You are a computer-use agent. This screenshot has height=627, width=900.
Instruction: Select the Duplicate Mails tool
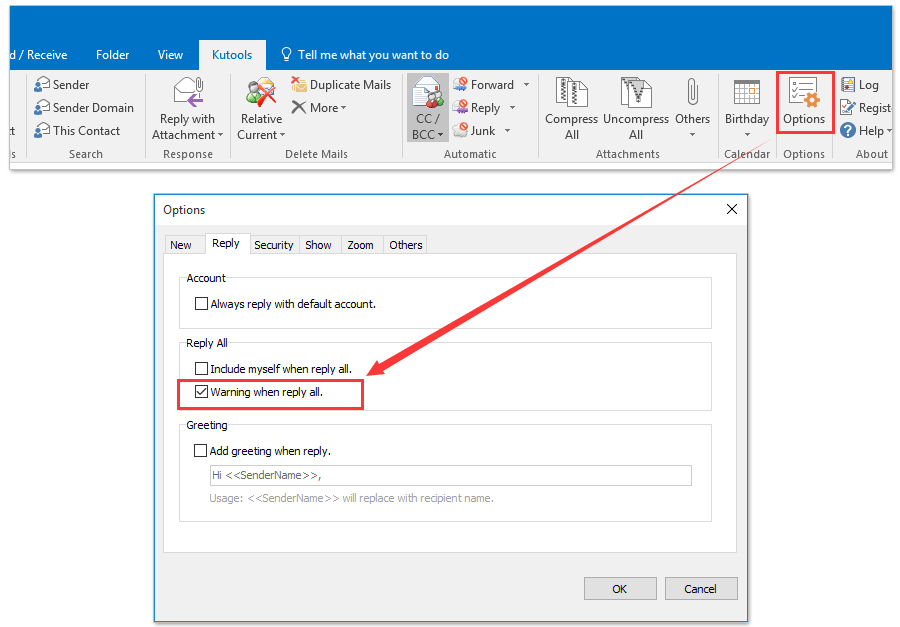pos(341,84)
